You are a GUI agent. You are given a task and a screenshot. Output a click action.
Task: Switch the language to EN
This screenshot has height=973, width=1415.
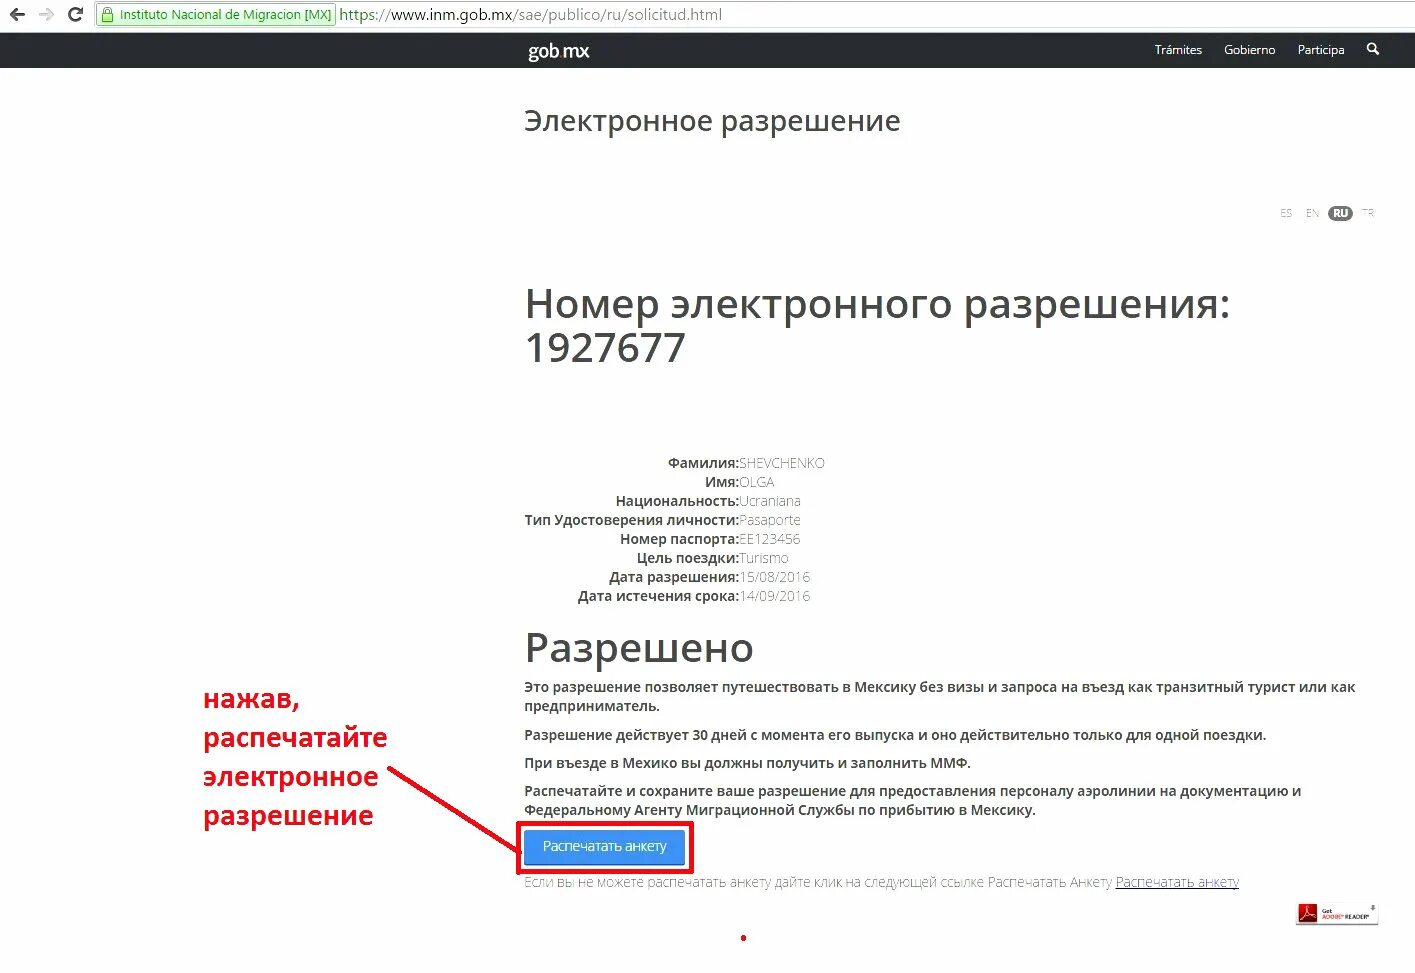[1312, 213]
